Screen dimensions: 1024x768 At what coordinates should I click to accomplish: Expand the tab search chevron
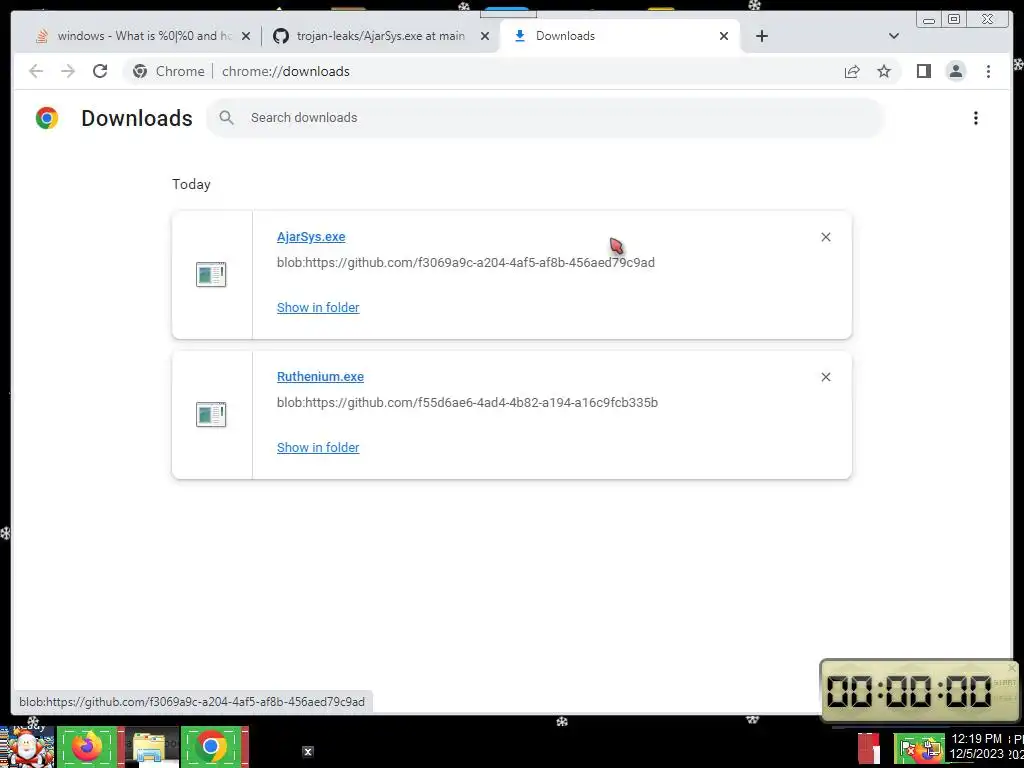click(x=894, y=36)
